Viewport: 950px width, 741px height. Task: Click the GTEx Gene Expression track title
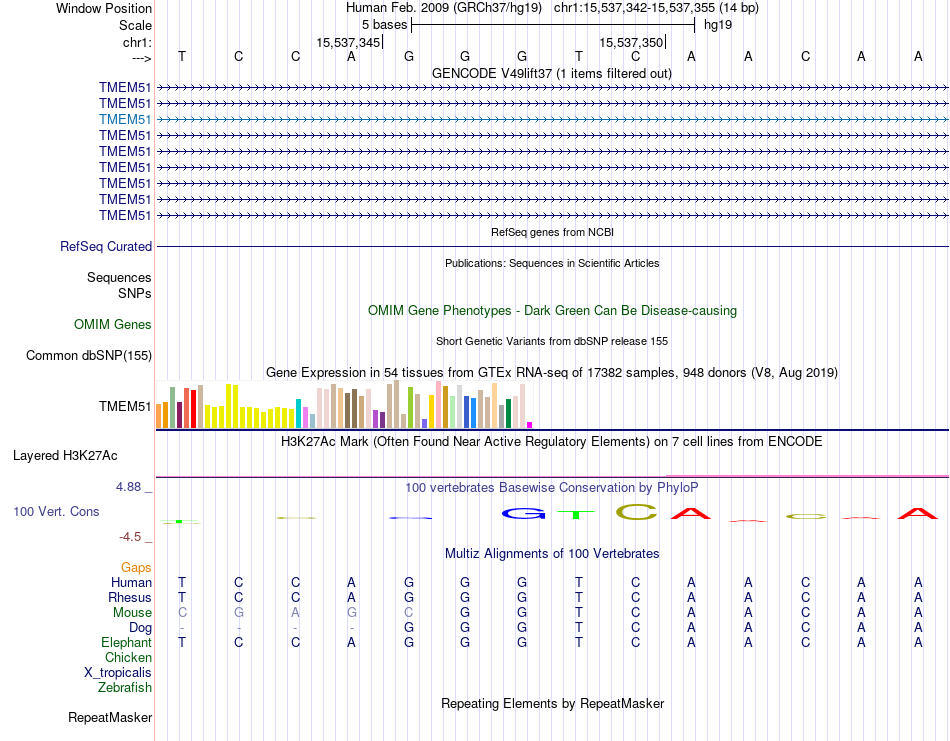(x=552, y=373)
